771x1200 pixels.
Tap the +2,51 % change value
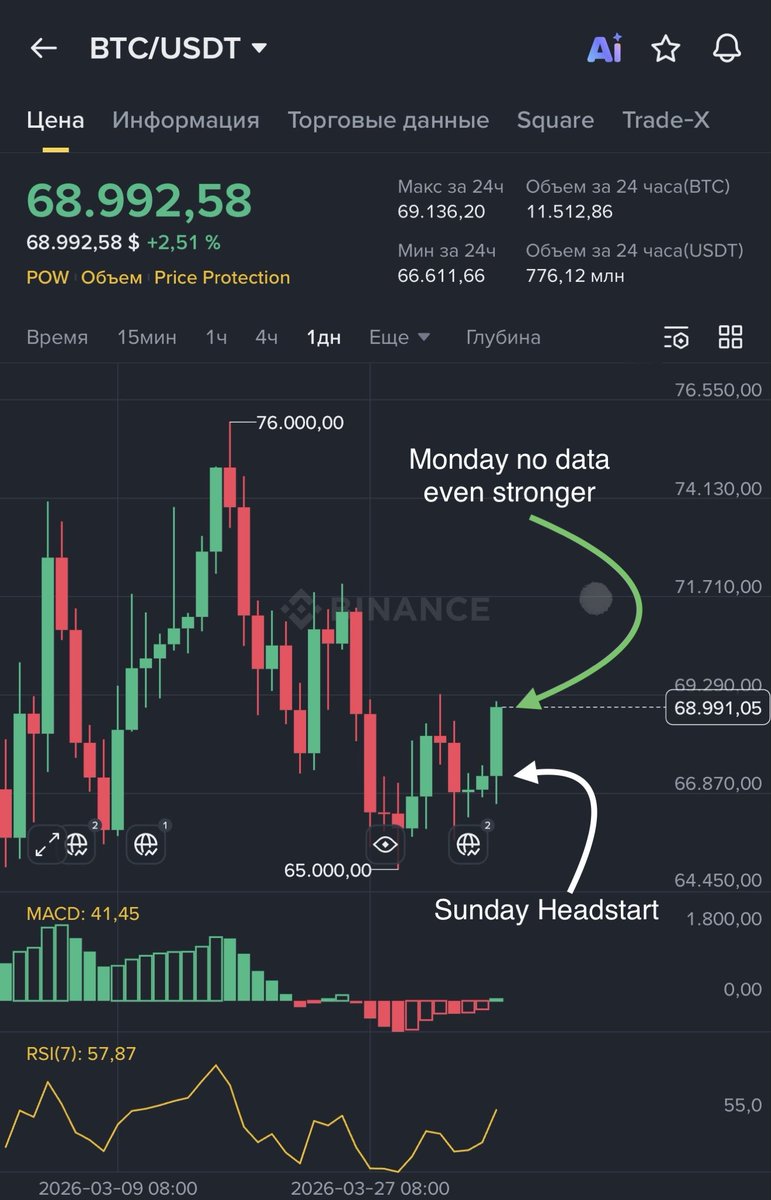pos(184,242)
